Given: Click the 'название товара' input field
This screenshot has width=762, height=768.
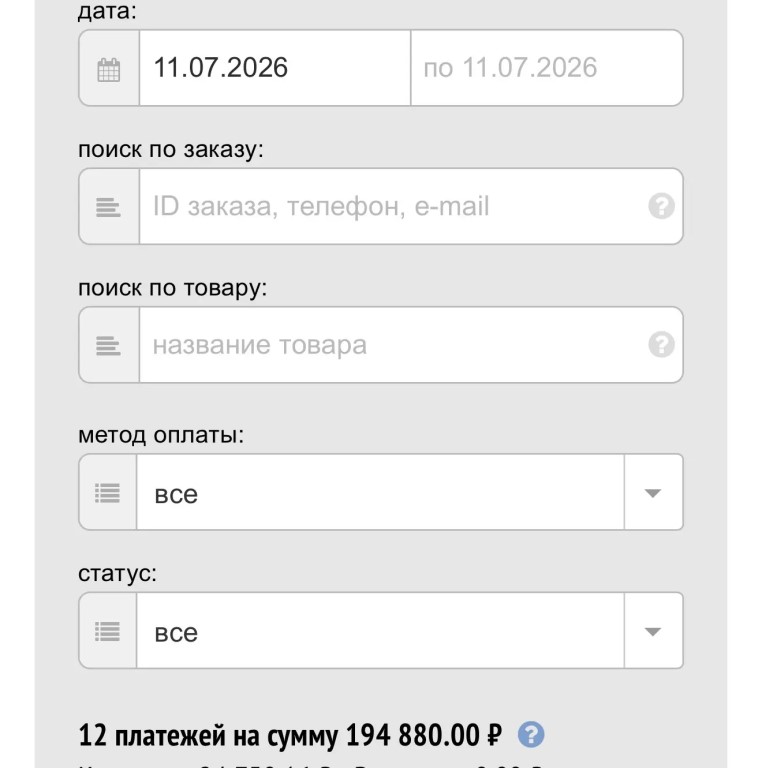Looking at the screenshot, I should coord(411,345).
